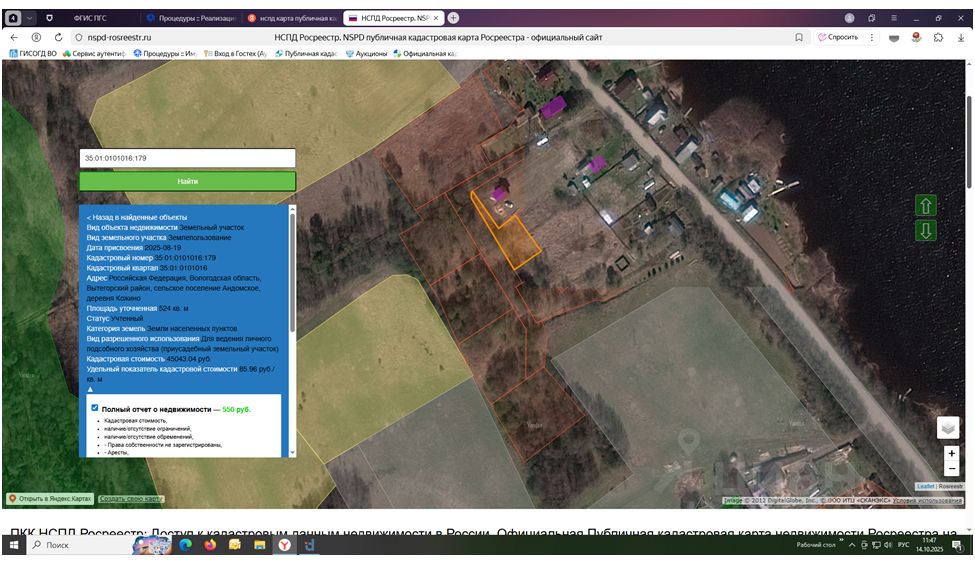Open the Аукционы bookmark
Viewport: 975px width, 564px height.
click(366, 53)
